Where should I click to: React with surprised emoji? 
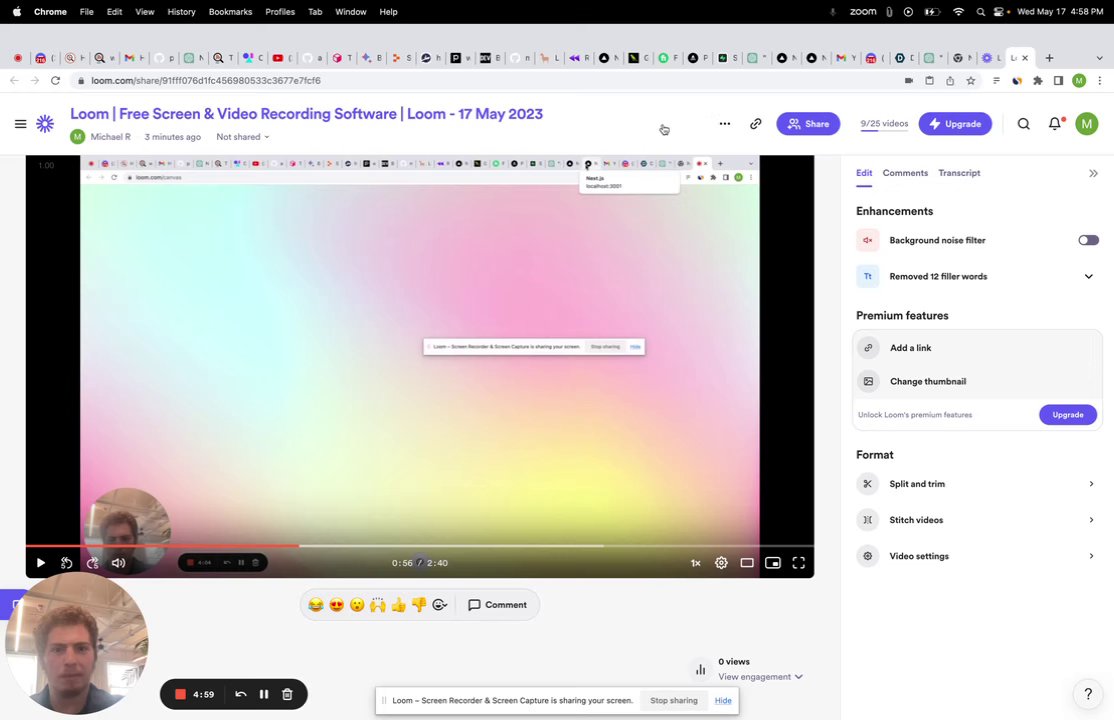point(357,605)
